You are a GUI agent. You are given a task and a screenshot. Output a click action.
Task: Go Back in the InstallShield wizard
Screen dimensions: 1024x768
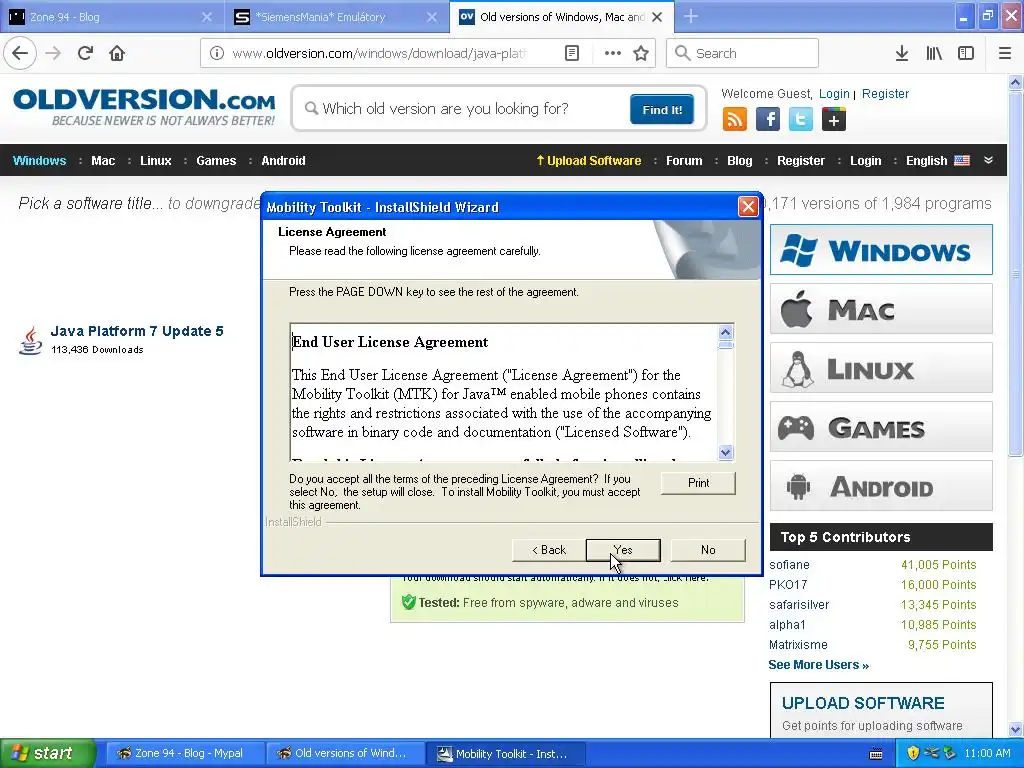pos(549,550)
